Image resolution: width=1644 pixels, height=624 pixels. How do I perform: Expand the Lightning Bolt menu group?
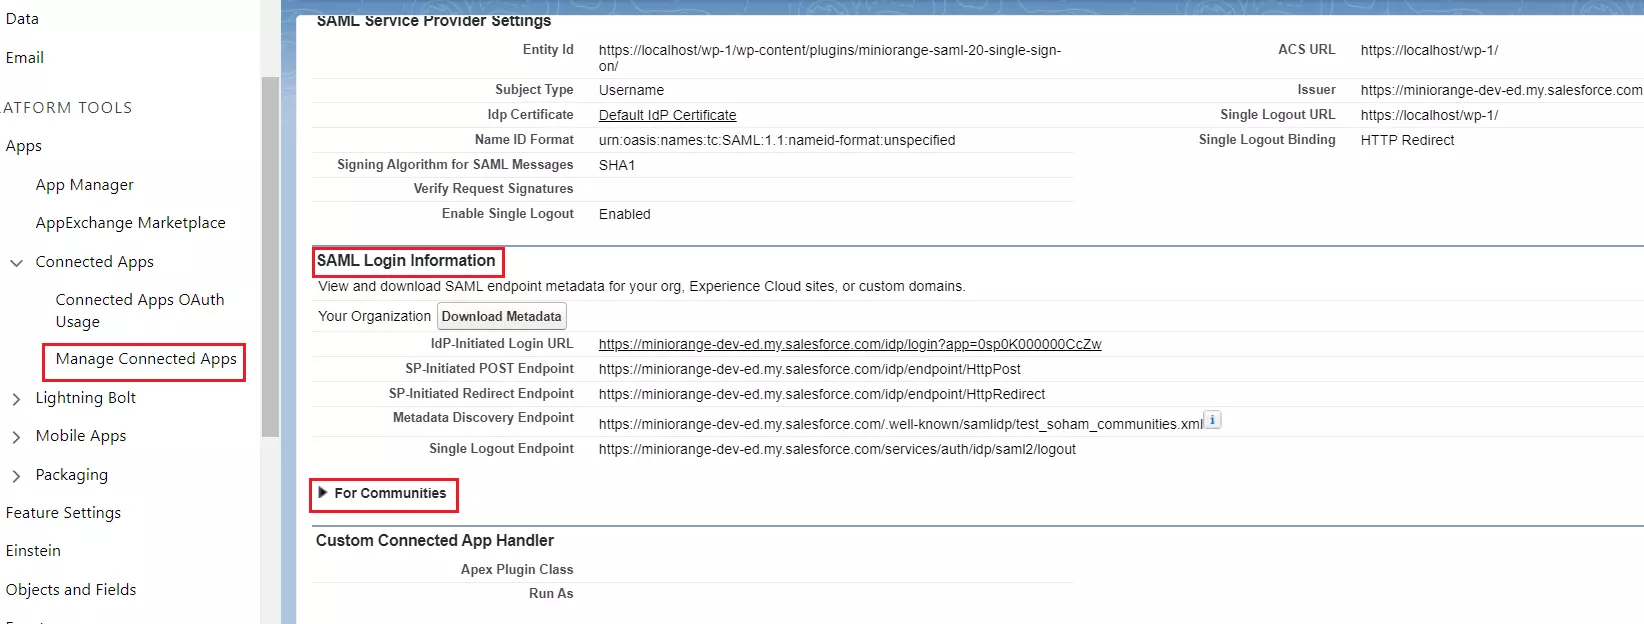[16, 399]
